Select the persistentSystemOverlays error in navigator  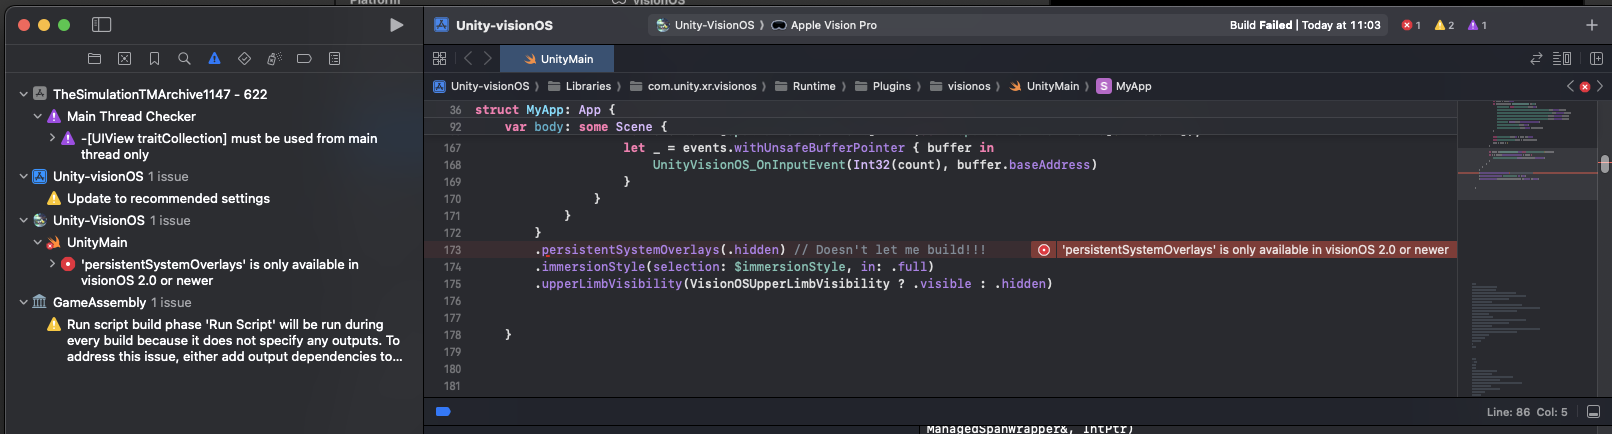pos(219,272)
